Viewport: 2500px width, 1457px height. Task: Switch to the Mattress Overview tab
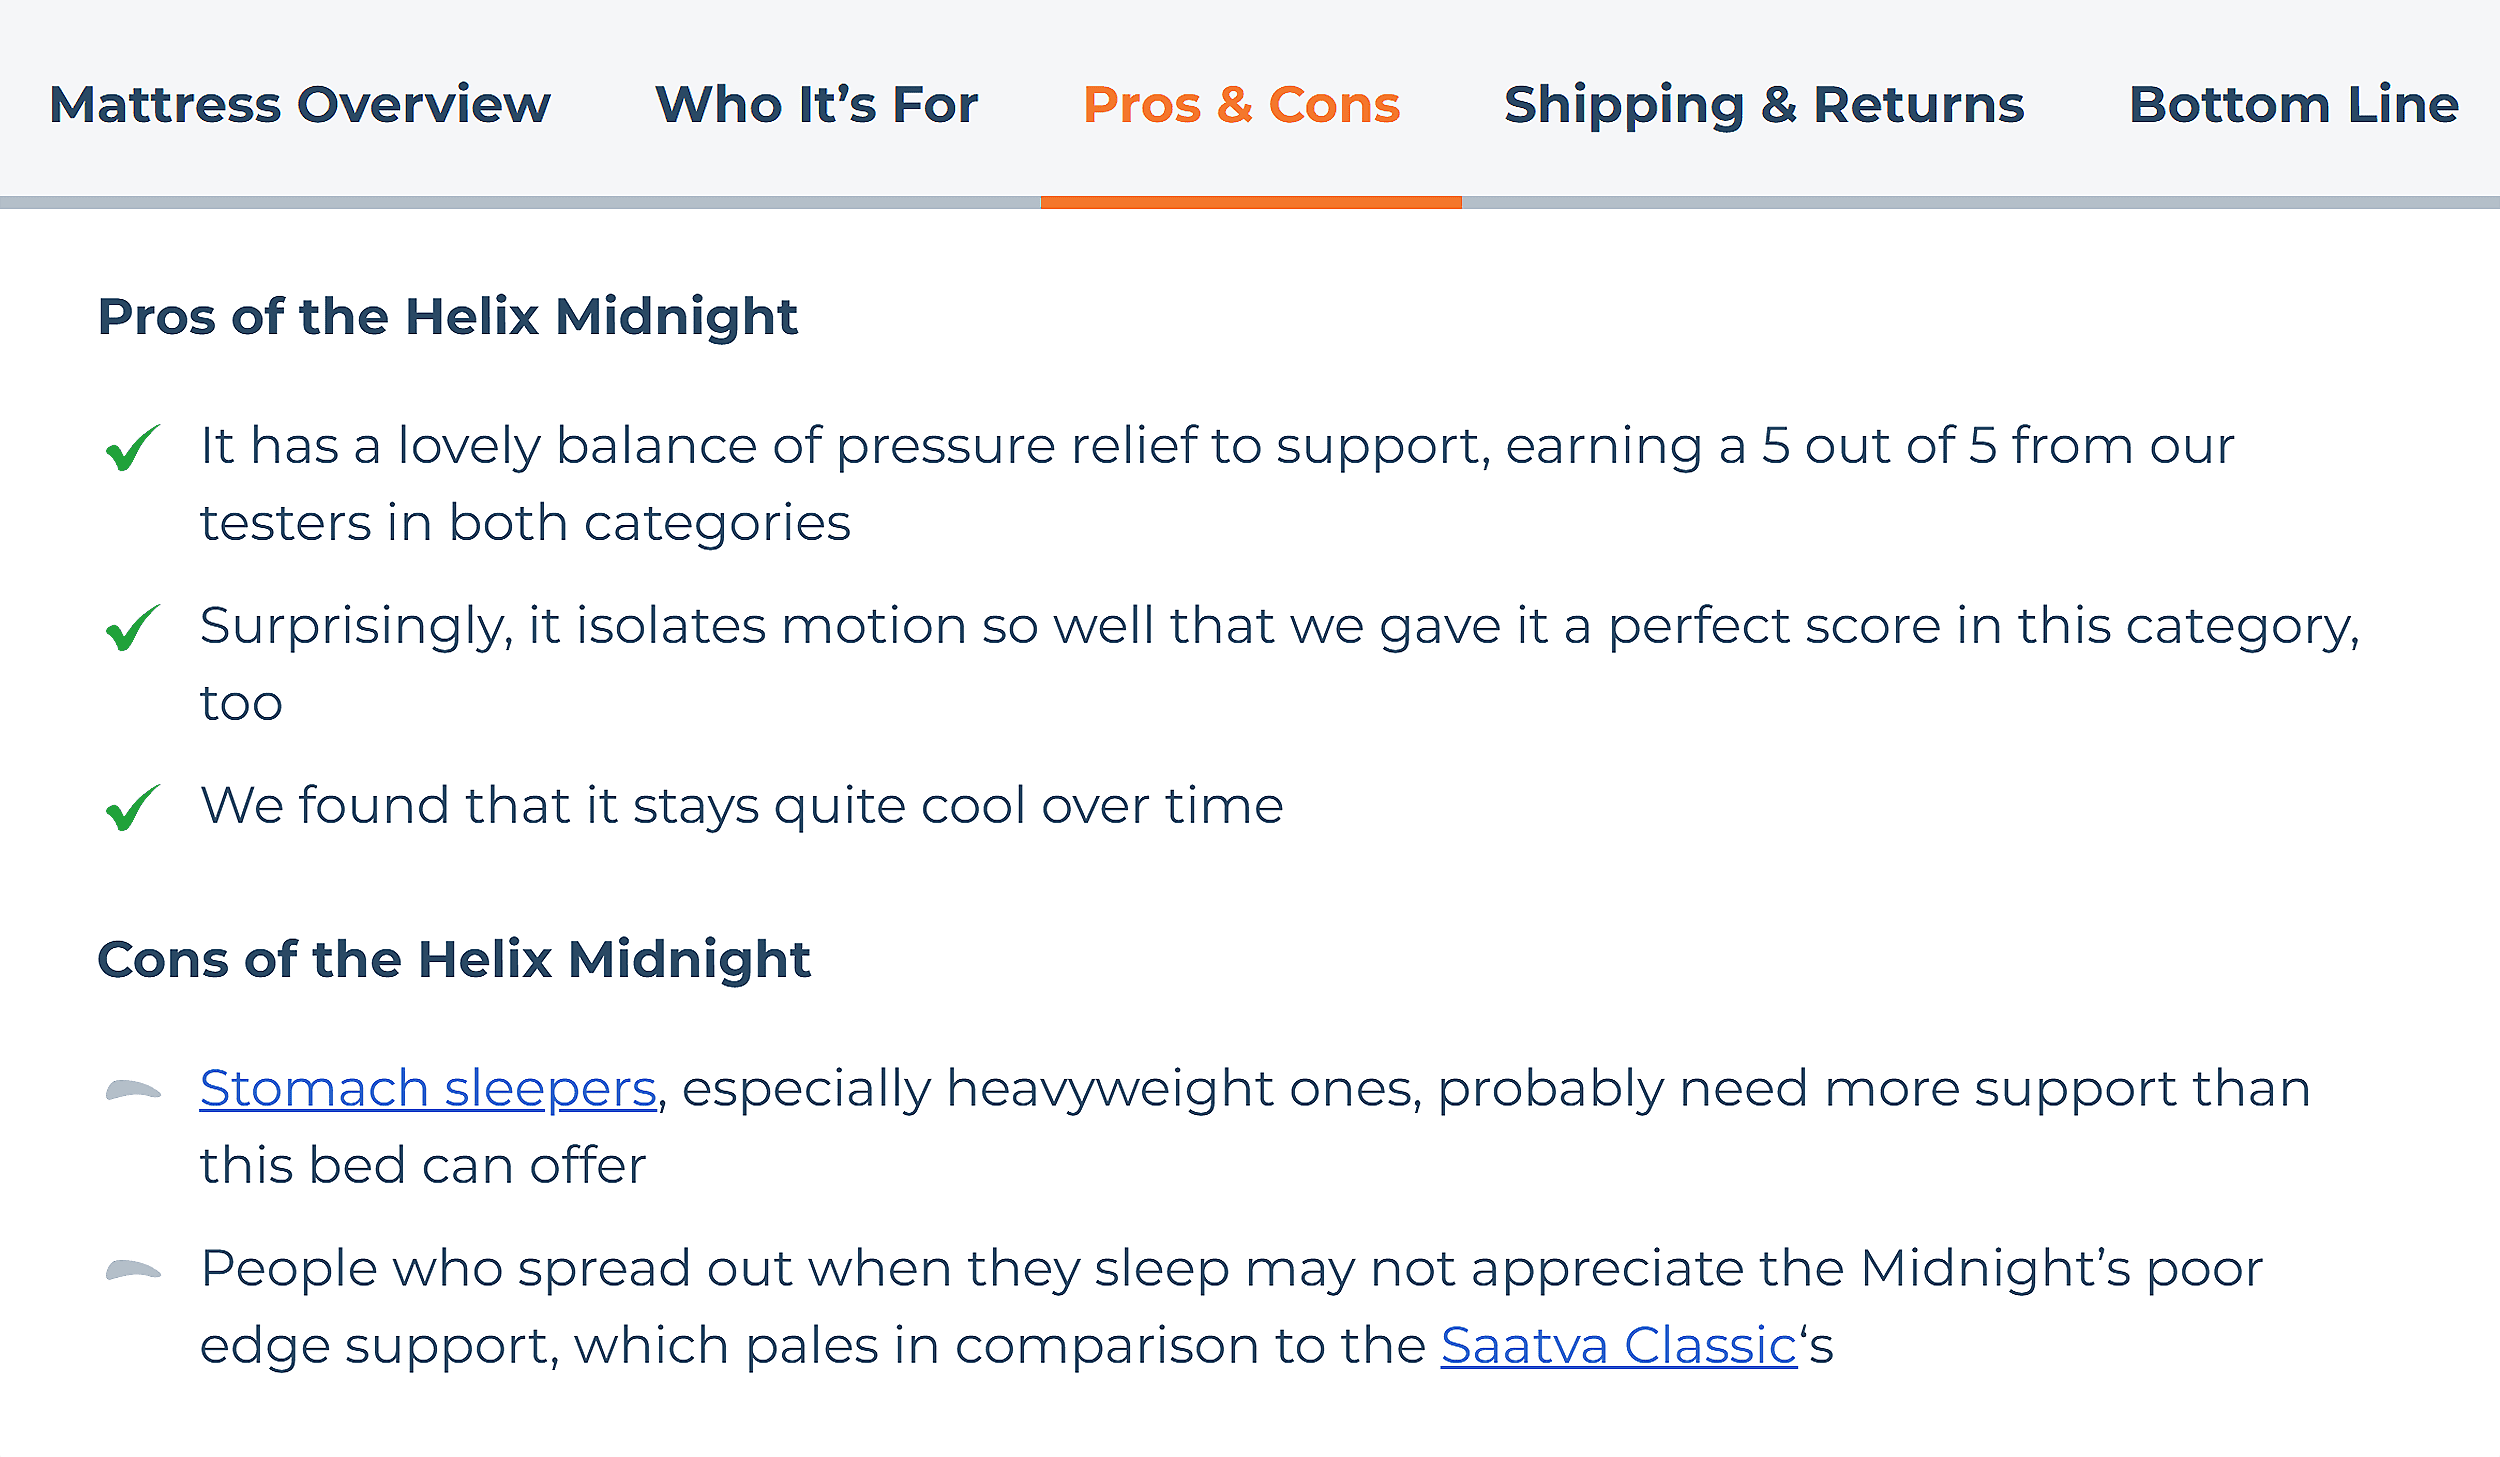point(299,104)
